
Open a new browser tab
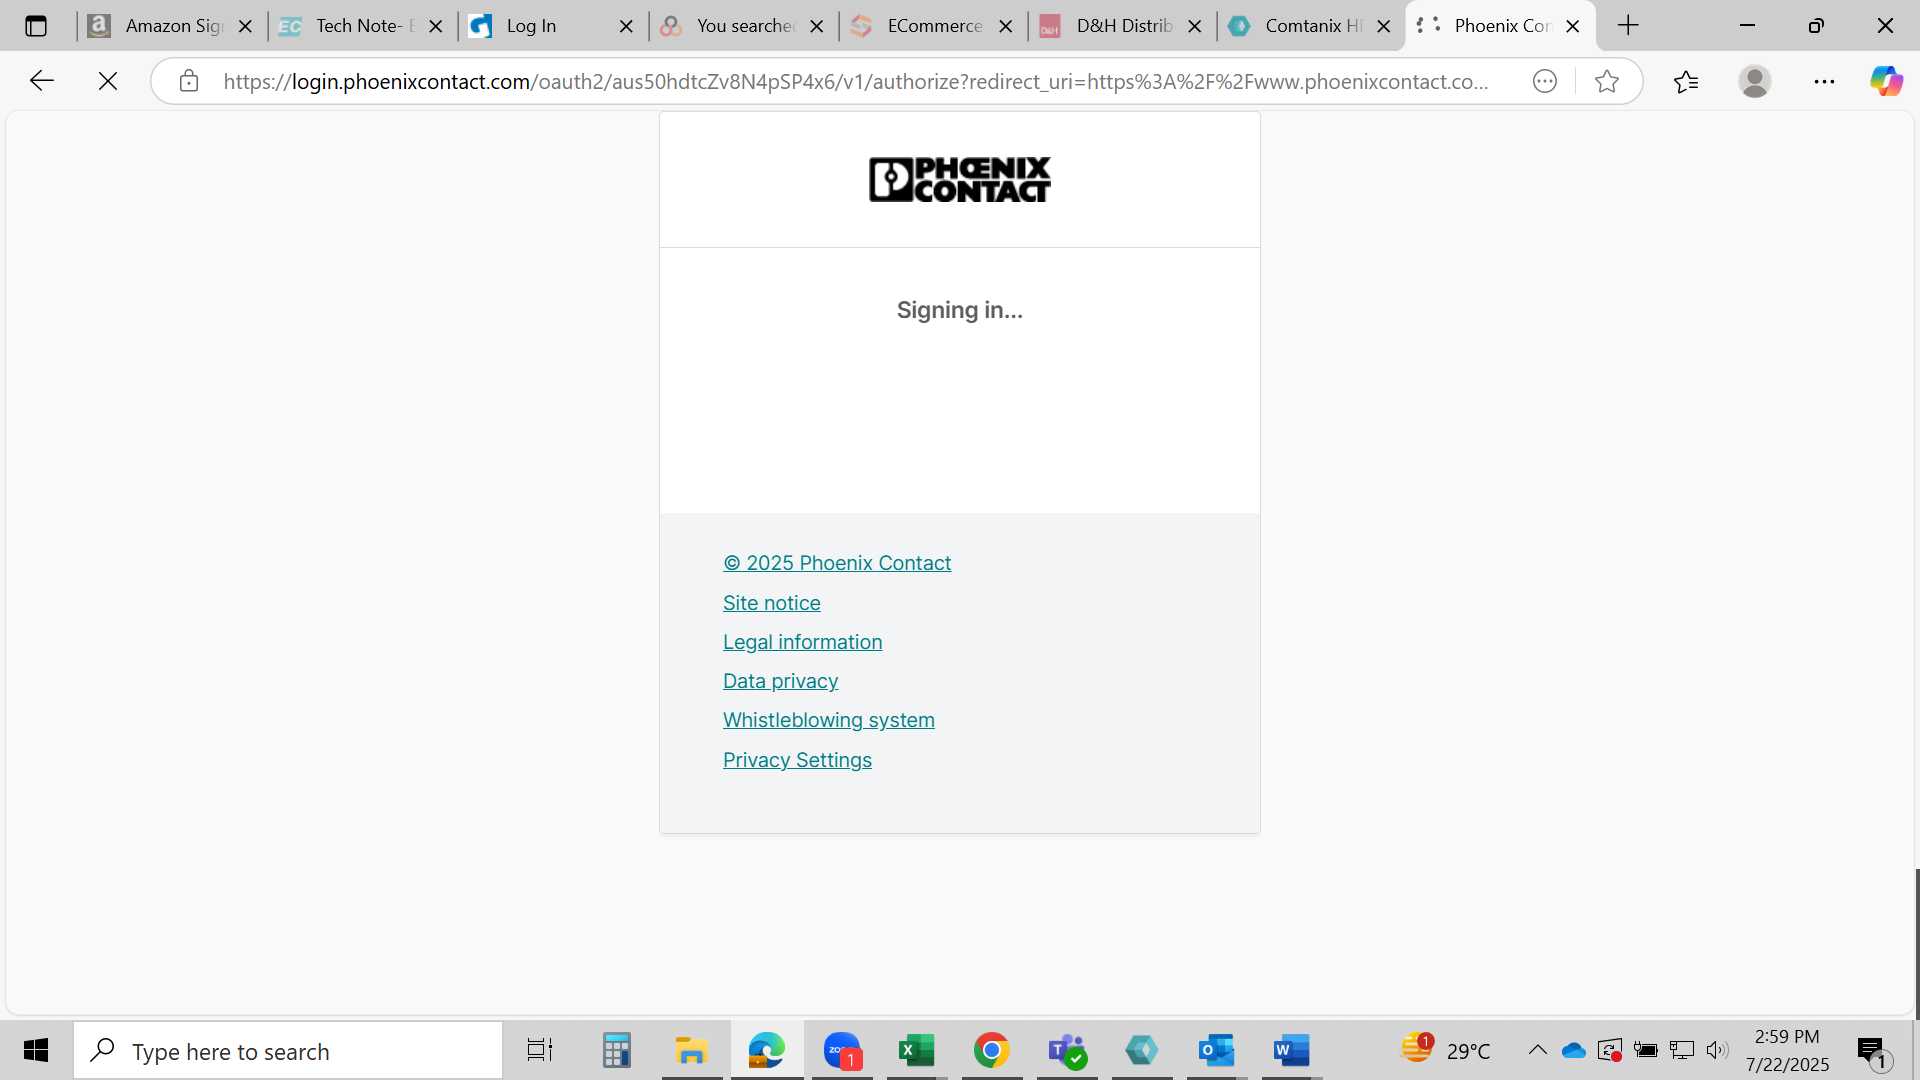[x=1628, y=26]
